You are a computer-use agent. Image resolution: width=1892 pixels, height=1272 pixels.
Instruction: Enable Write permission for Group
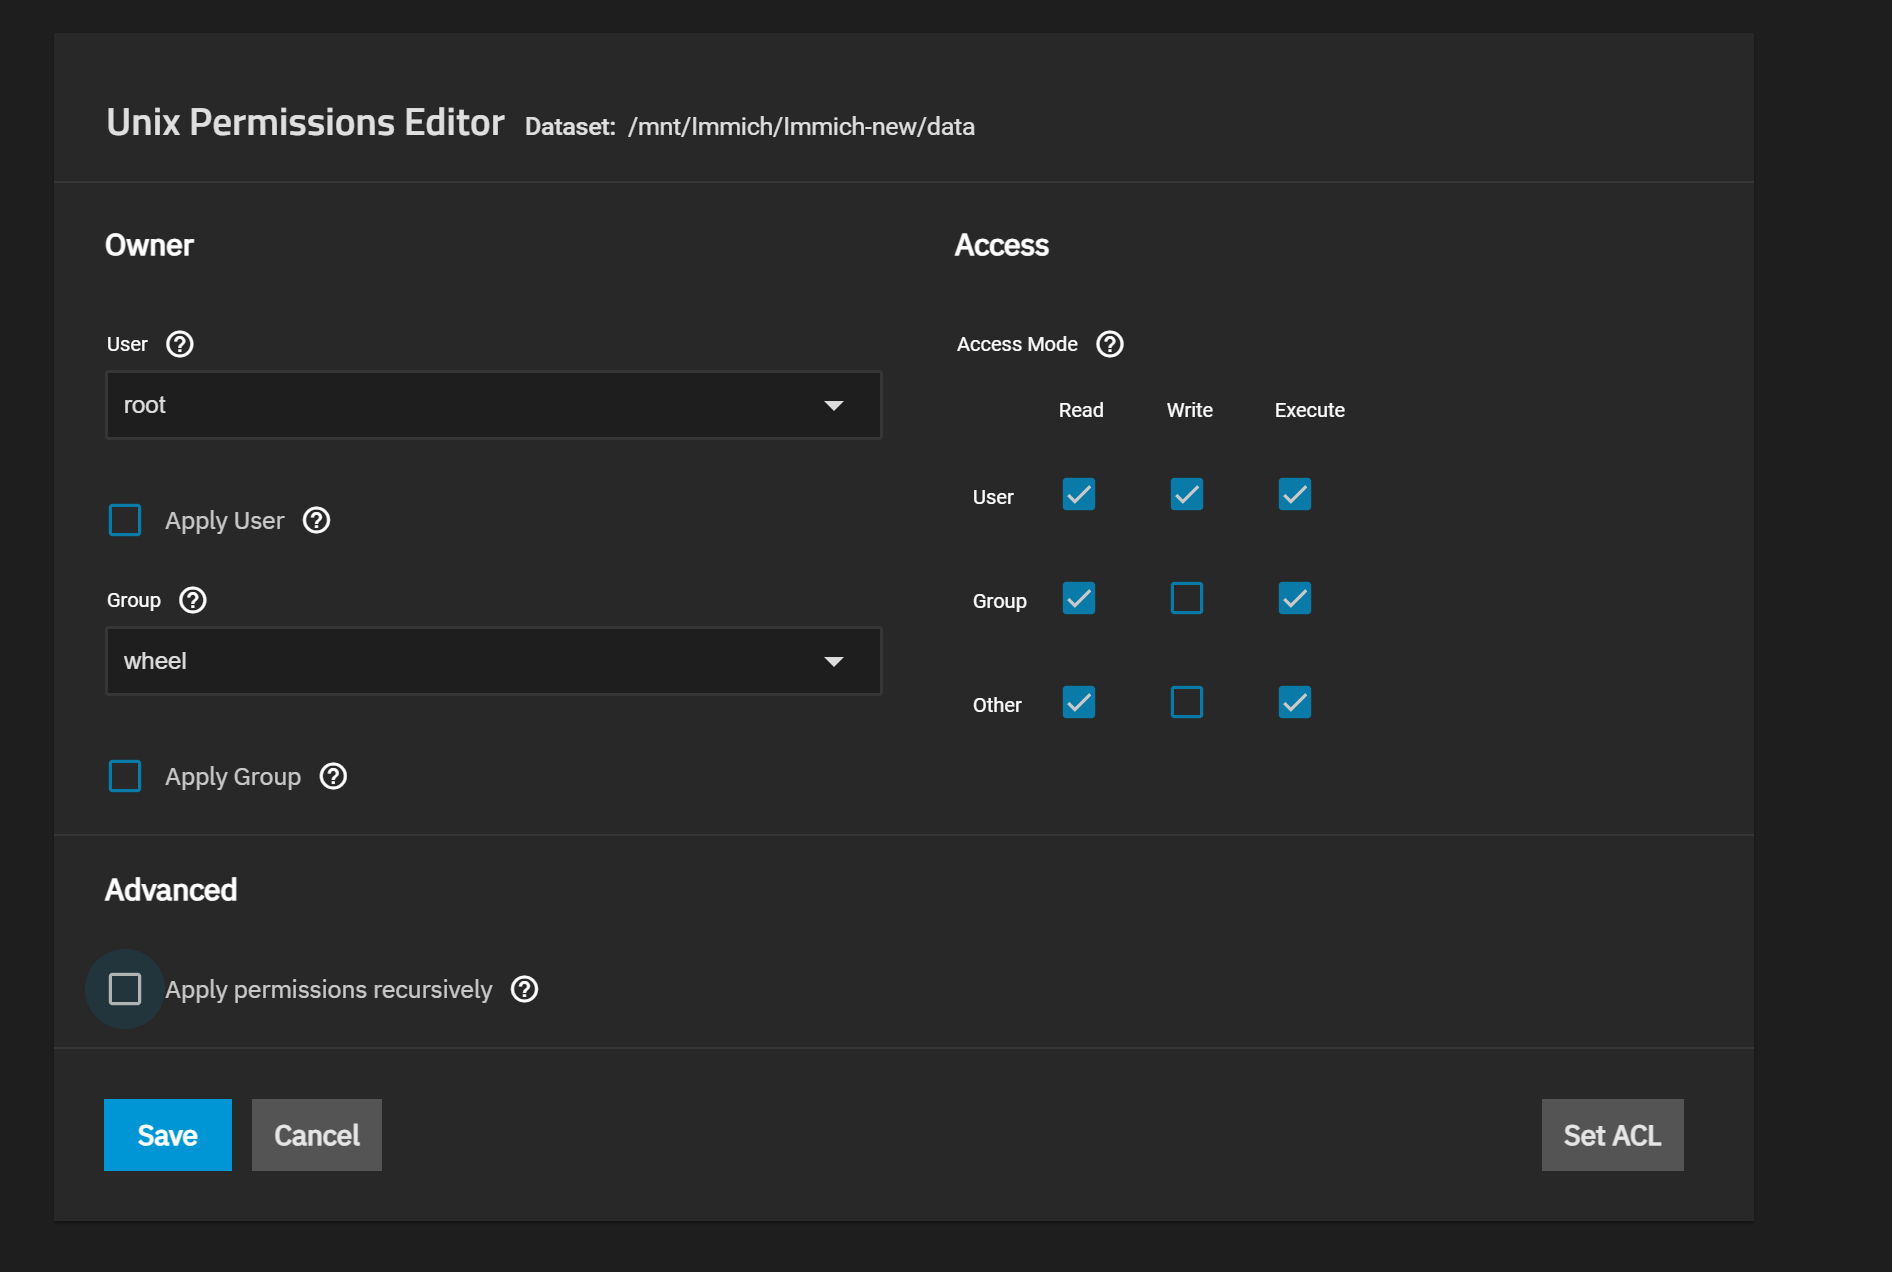[1187, 598]
